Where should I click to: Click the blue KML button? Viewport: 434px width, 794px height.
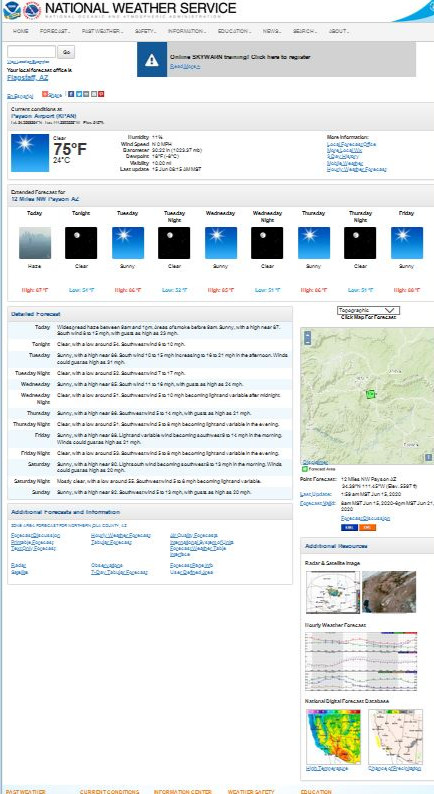coord(349,527)
